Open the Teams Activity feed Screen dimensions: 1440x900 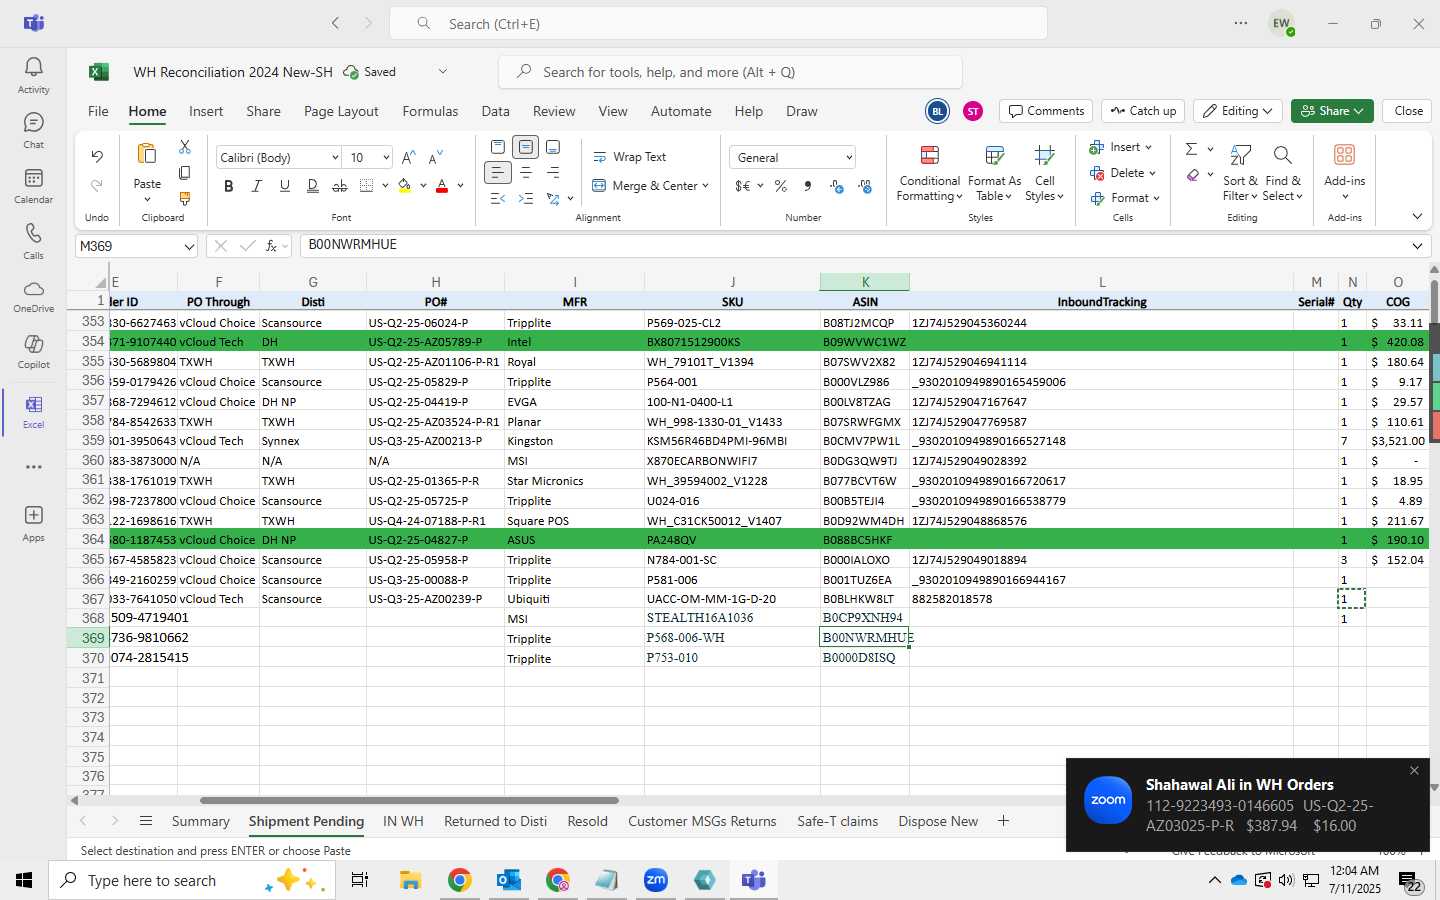(33, 75)
